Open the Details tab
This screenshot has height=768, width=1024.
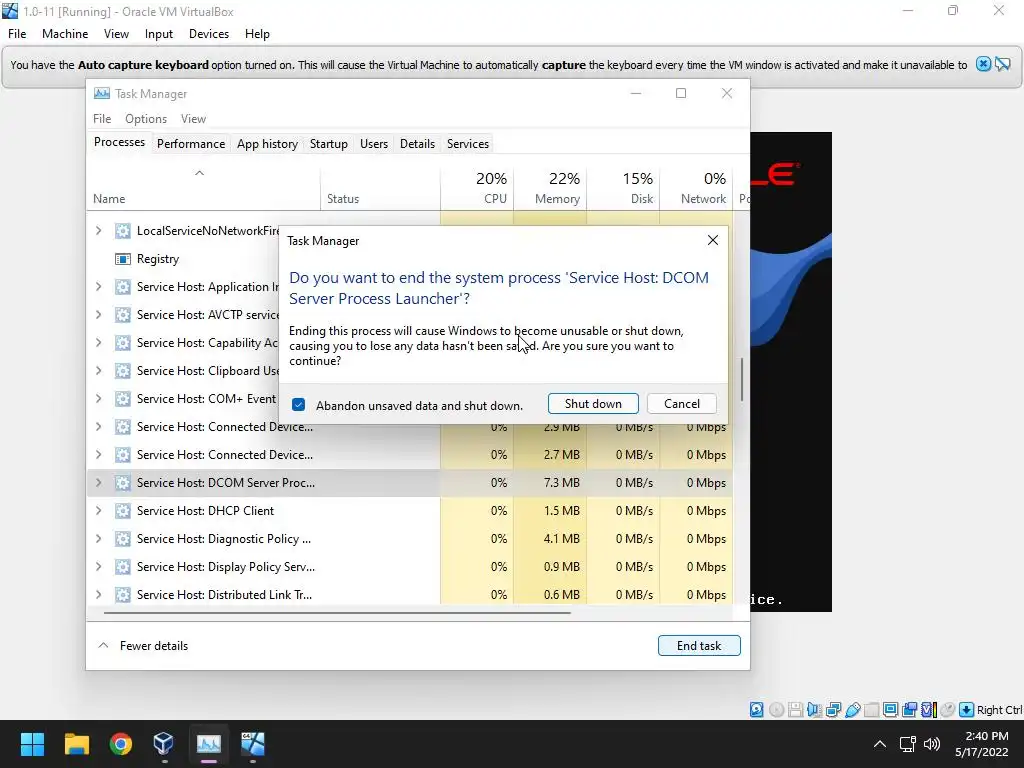pyautogui.click(x=417, y=144)
